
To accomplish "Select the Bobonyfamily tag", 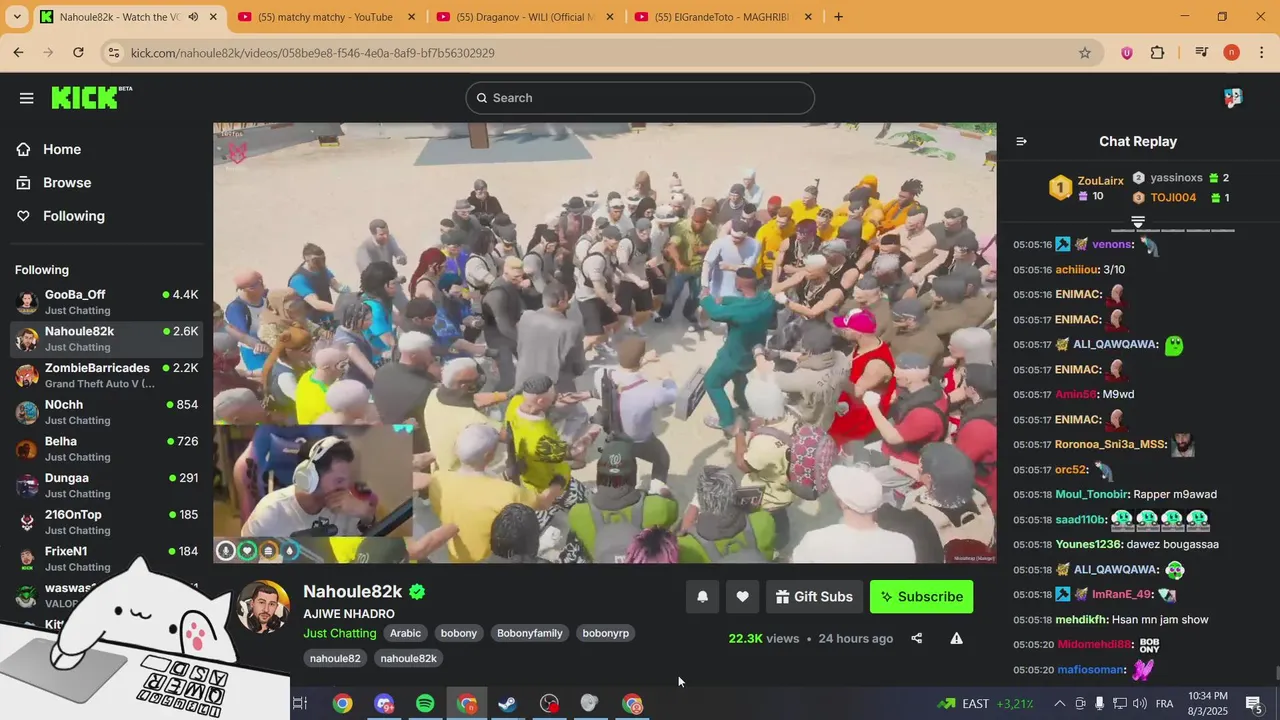I will [x=530, y=633].
